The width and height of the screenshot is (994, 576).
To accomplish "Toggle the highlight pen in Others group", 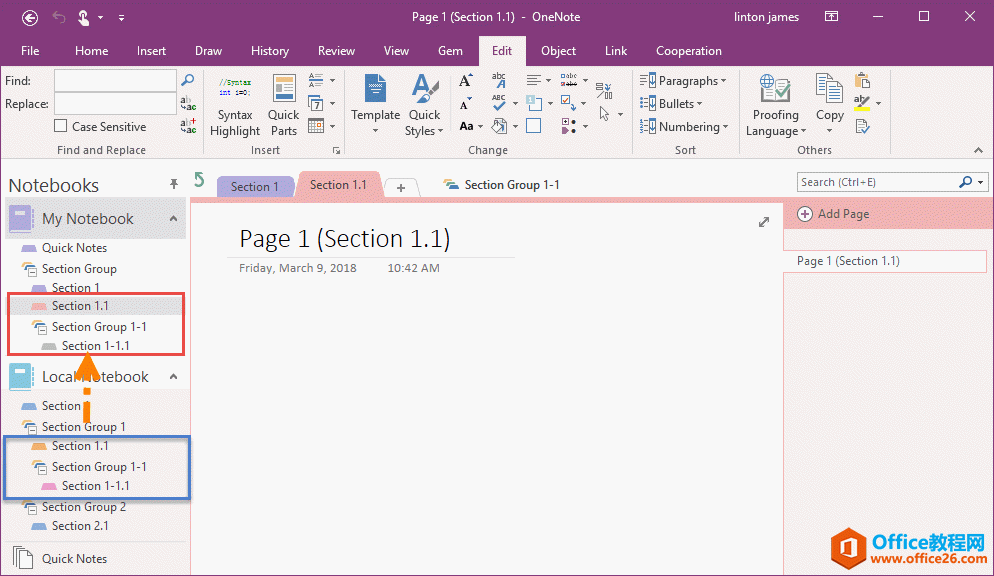I will [862, 103].
